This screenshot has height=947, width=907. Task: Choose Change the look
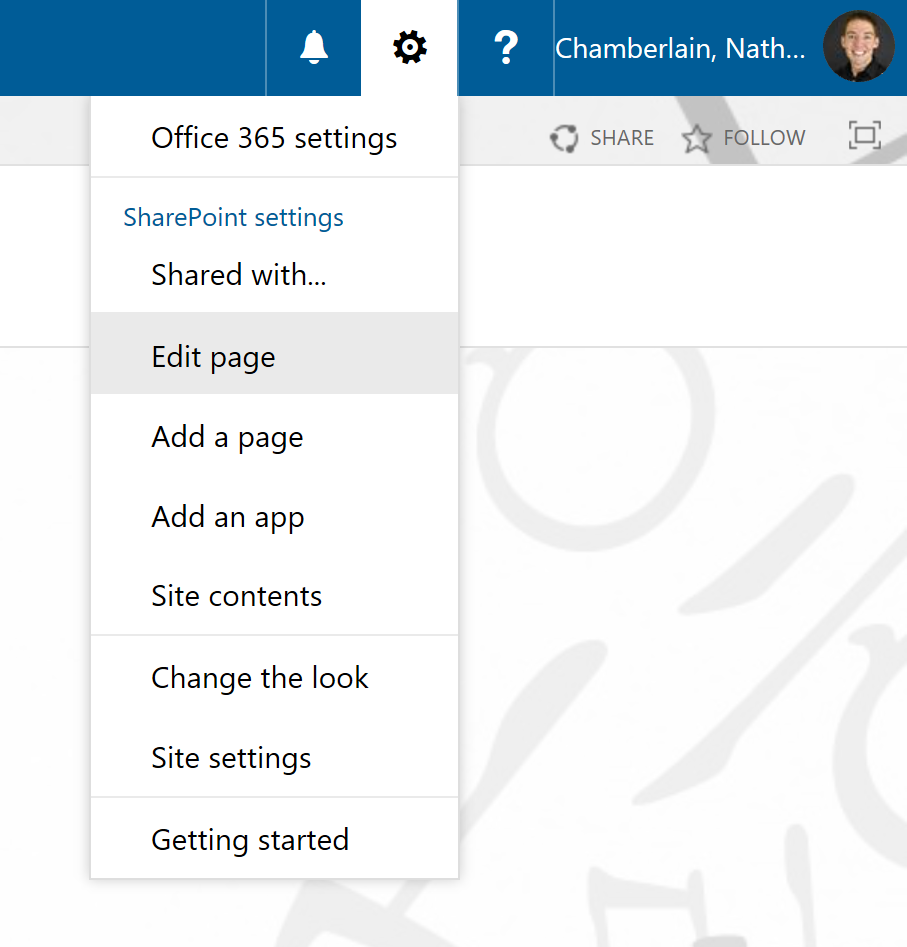(260, 678)
